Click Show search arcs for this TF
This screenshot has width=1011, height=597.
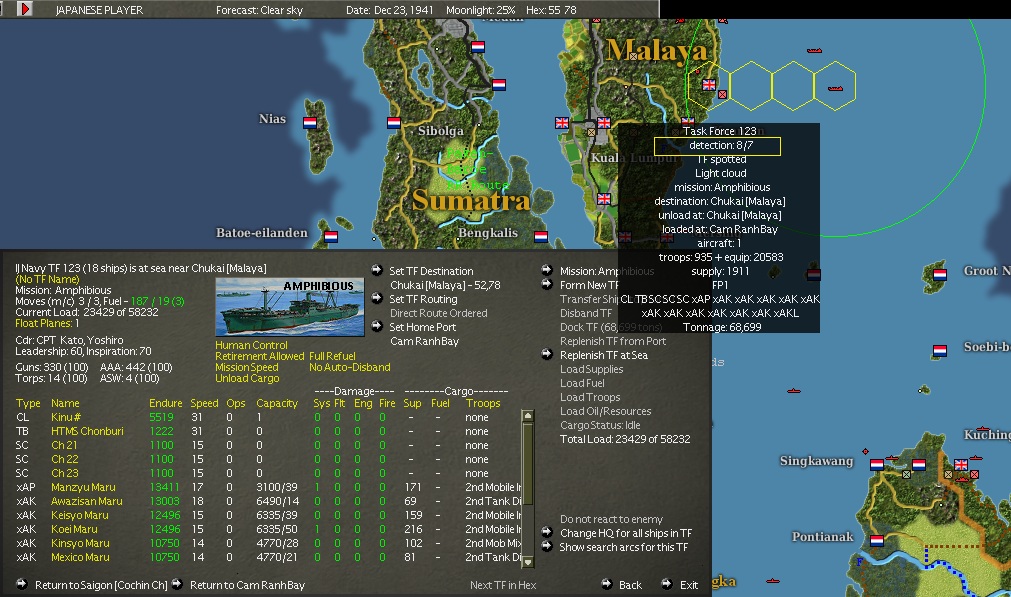(623, 547)
